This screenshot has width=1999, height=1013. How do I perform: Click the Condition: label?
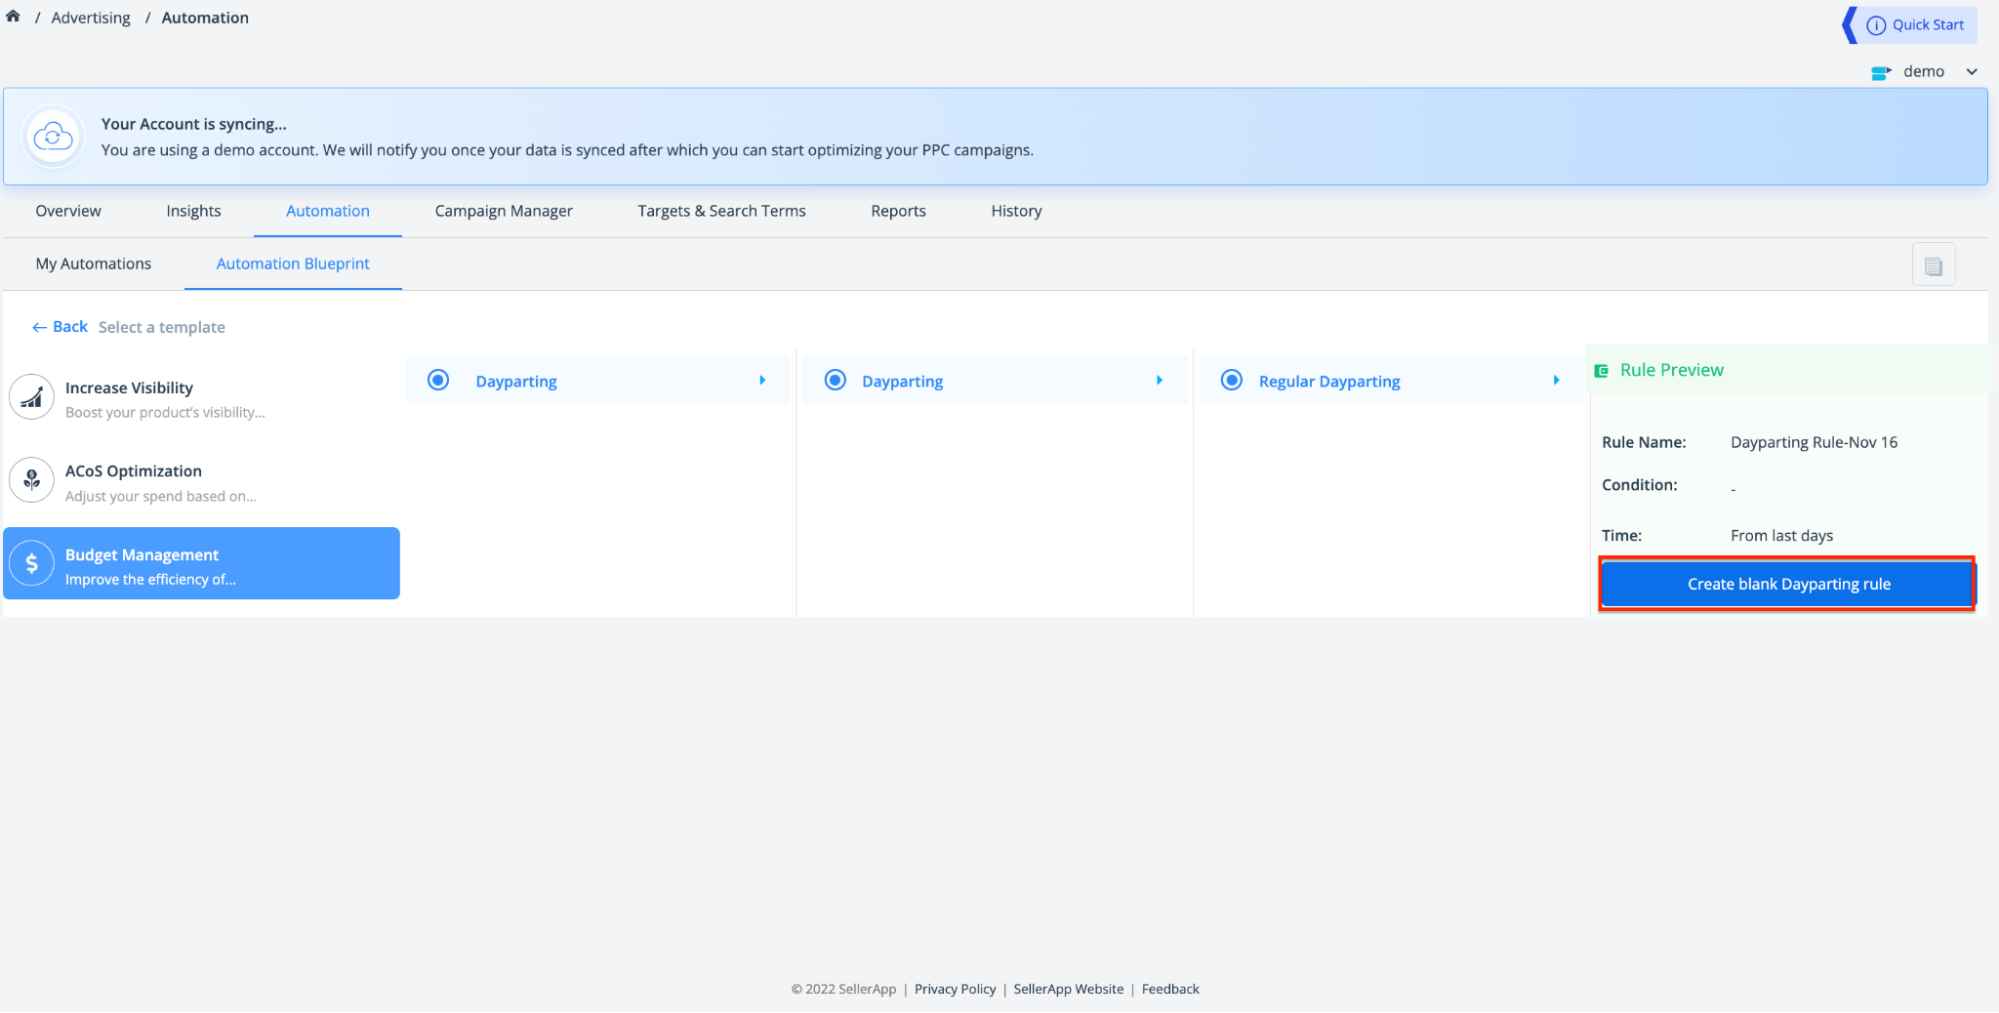[1640, 485]
